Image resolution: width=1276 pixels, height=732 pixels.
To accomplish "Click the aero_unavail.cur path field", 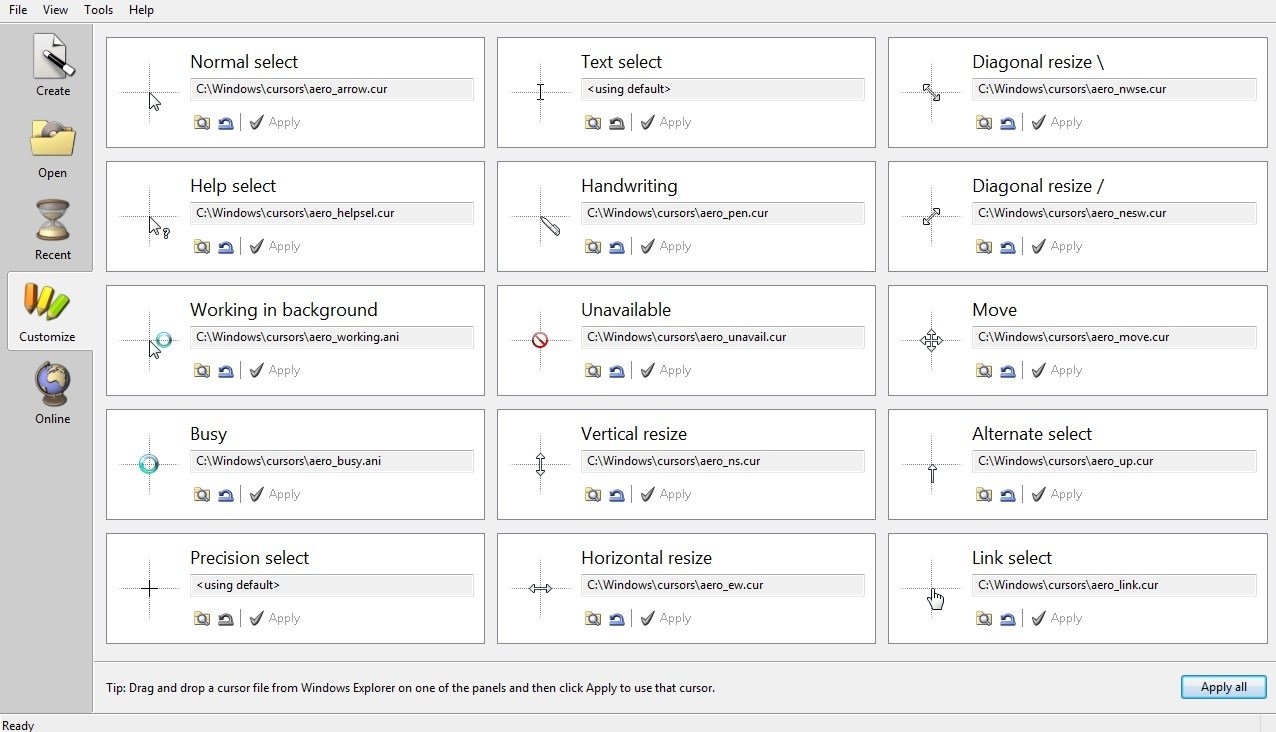I will coord(723,337).
